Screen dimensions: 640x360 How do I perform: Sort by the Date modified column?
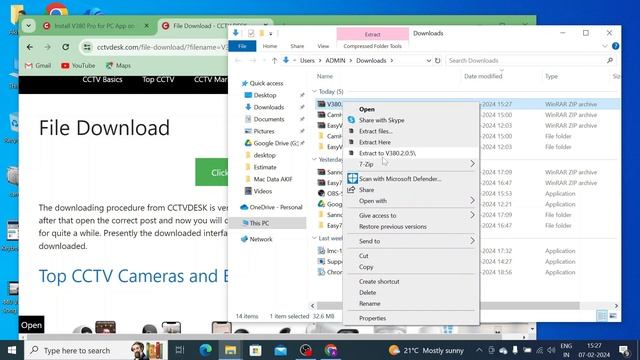click(x=483, y=76)
